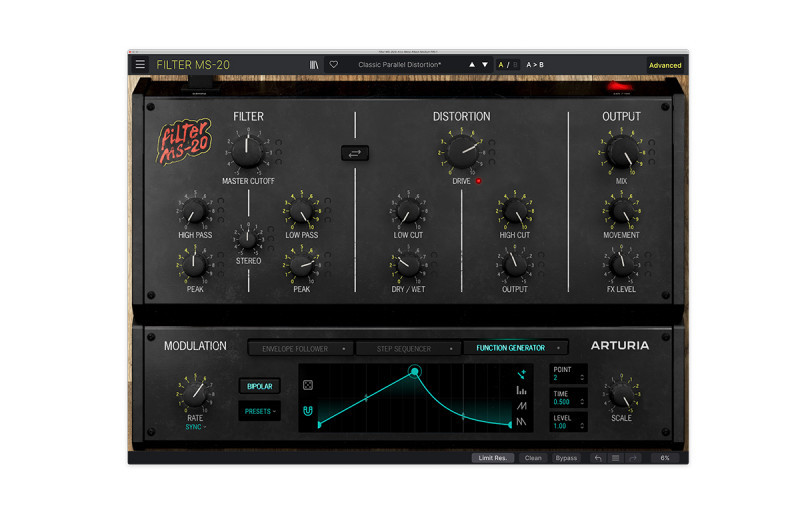The height and width of the screenshot is (530, 800).
Task: Select the draw point tool icon
Action: point(522,373)
